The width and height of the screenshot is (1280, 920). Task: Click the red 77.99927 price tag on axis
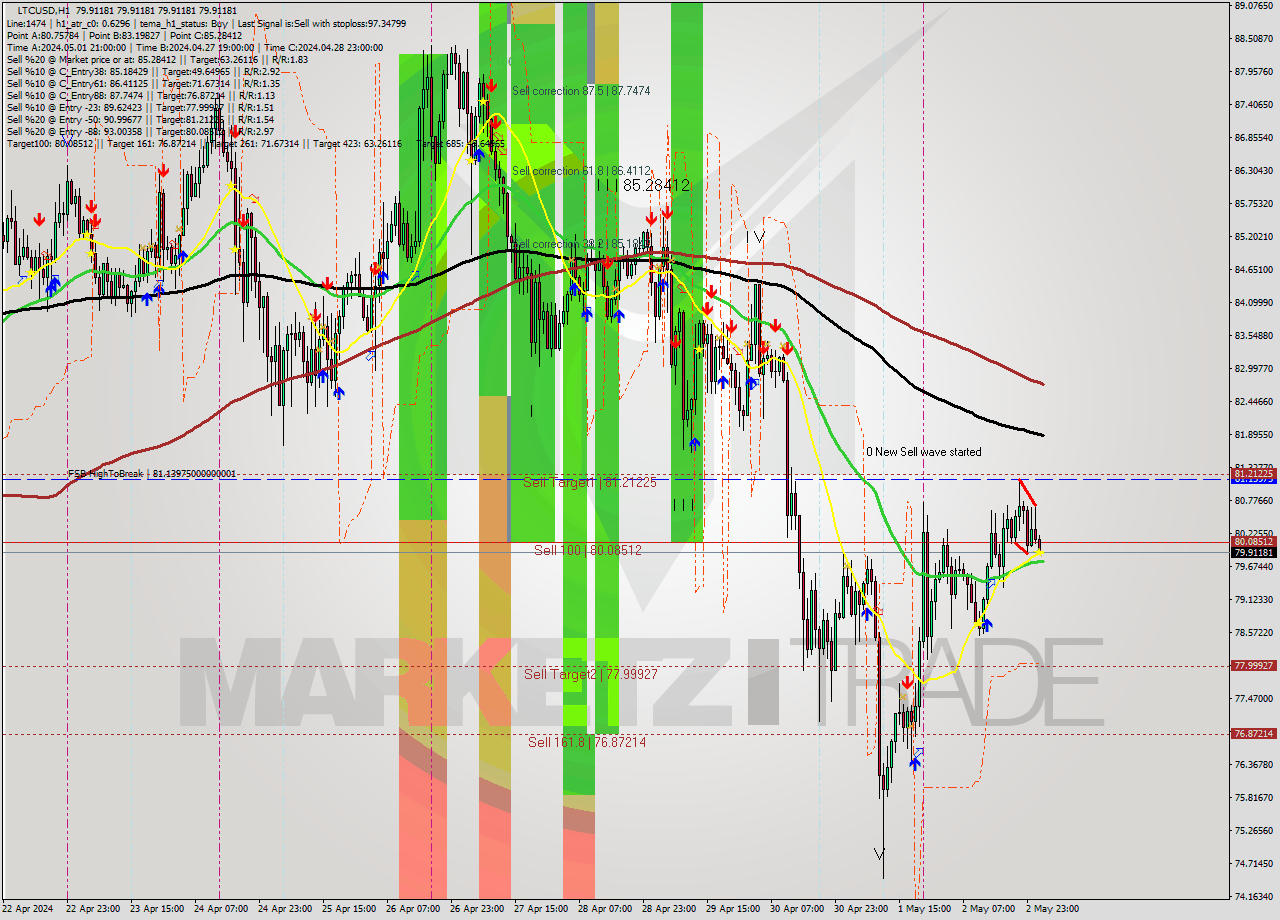tap(1254, 666)
